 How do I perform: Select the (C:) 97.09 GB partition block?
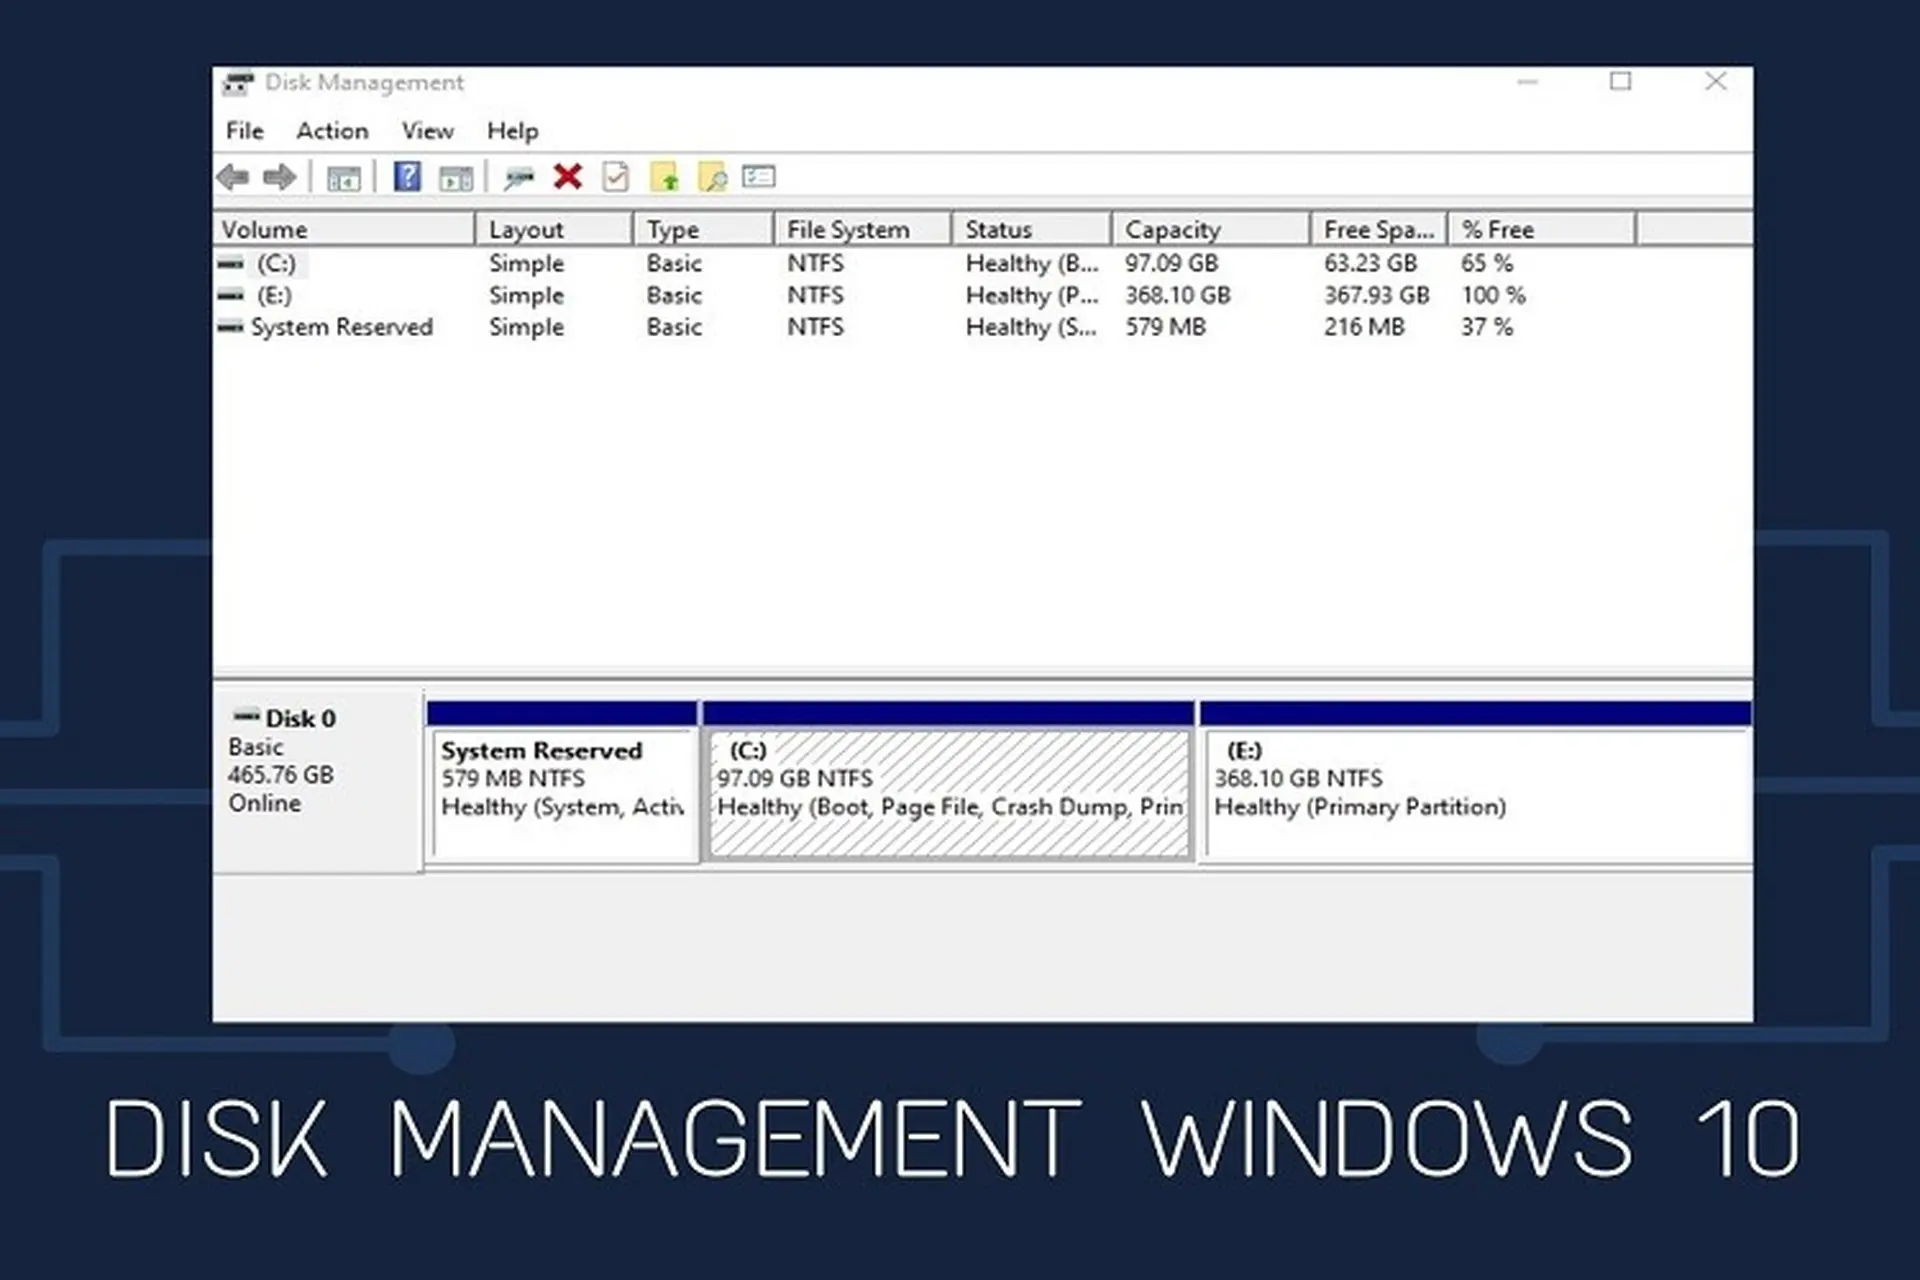(949, 782)
